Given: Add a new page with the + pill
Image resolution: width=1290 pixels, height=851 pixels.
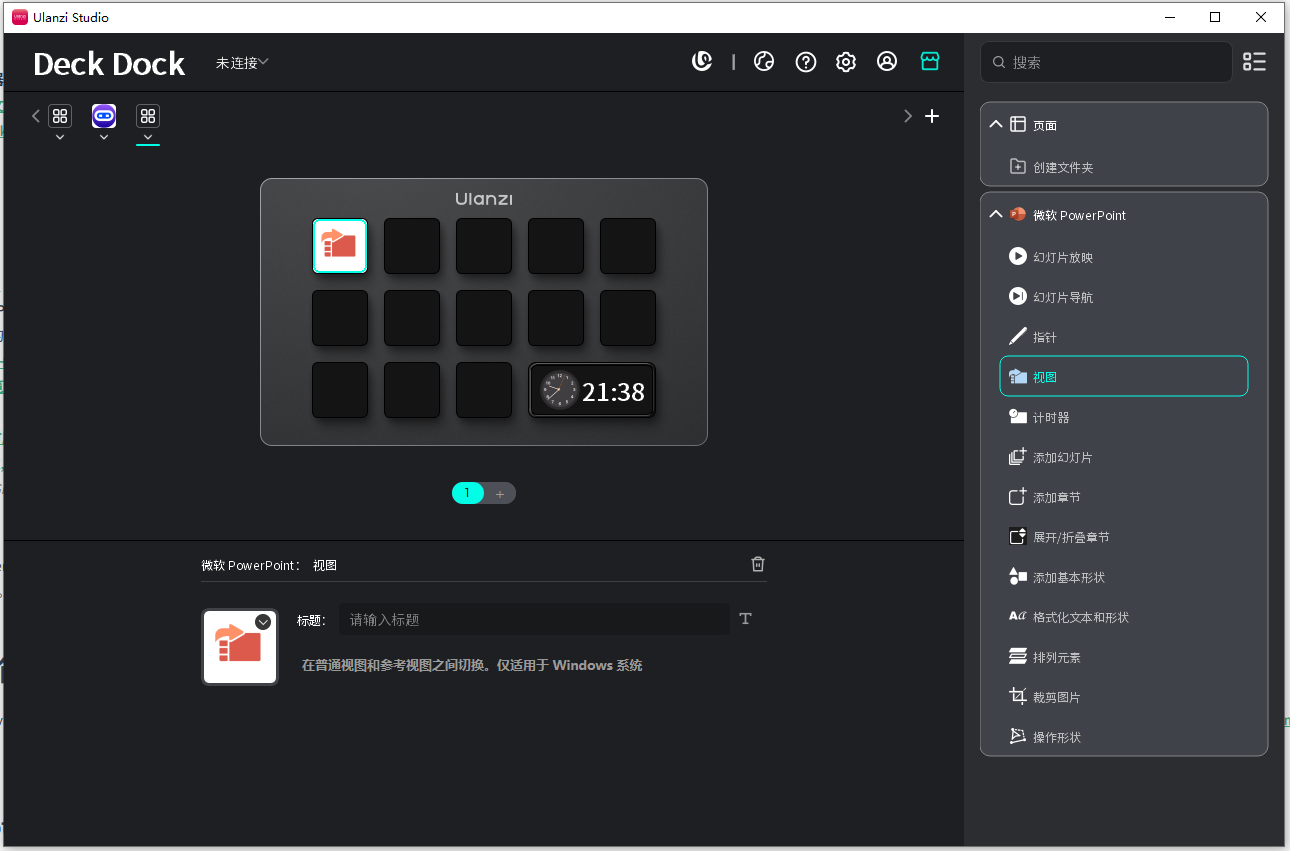Looking at the screenshot, I should [500, 493].
